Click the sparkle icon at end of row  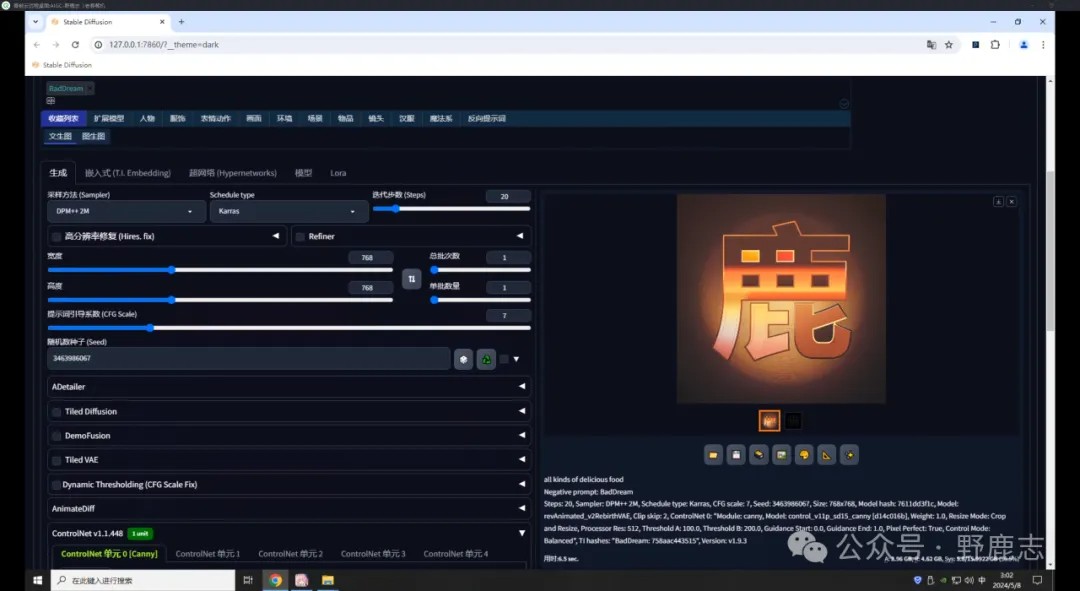coord(849,455)
